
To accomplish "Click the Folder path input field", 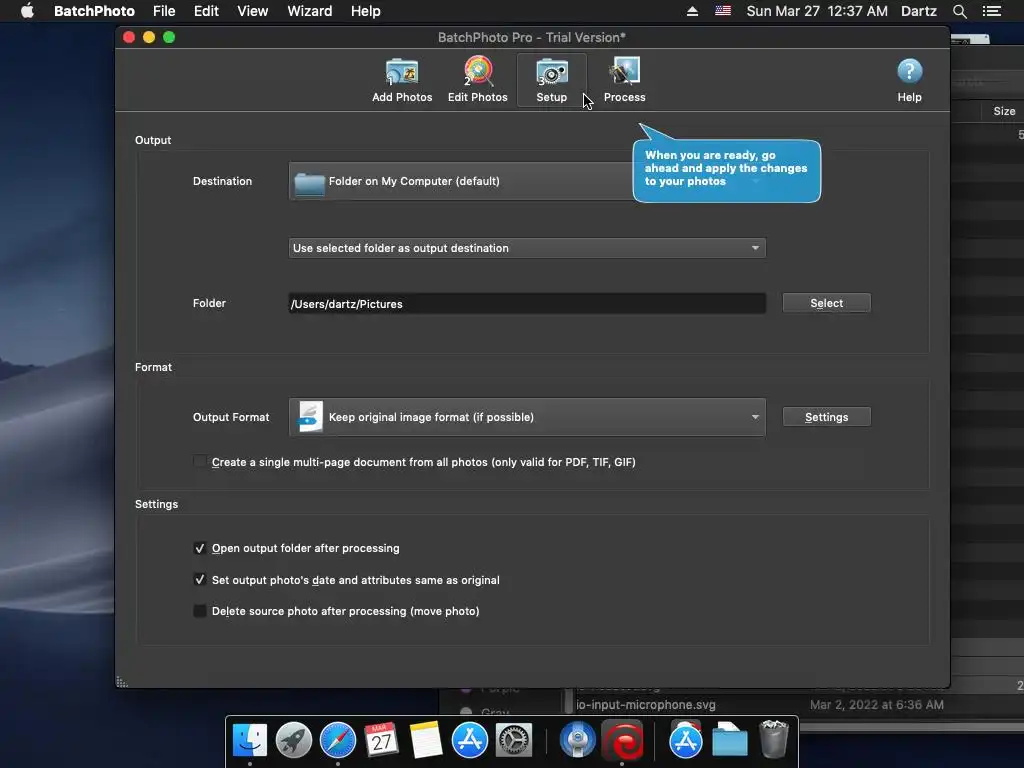I will 527,304.
